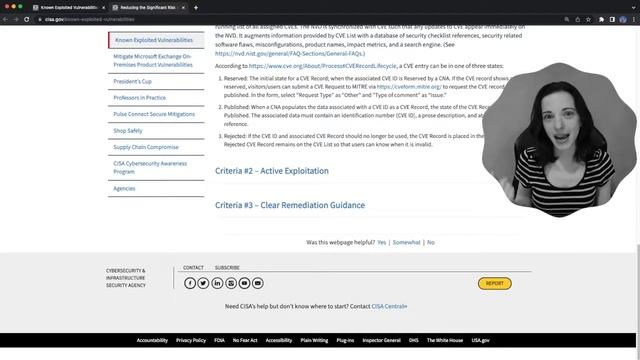Open the browser profile avatar
This screenshot has width=640, height=360.
(x=623, y=19)
